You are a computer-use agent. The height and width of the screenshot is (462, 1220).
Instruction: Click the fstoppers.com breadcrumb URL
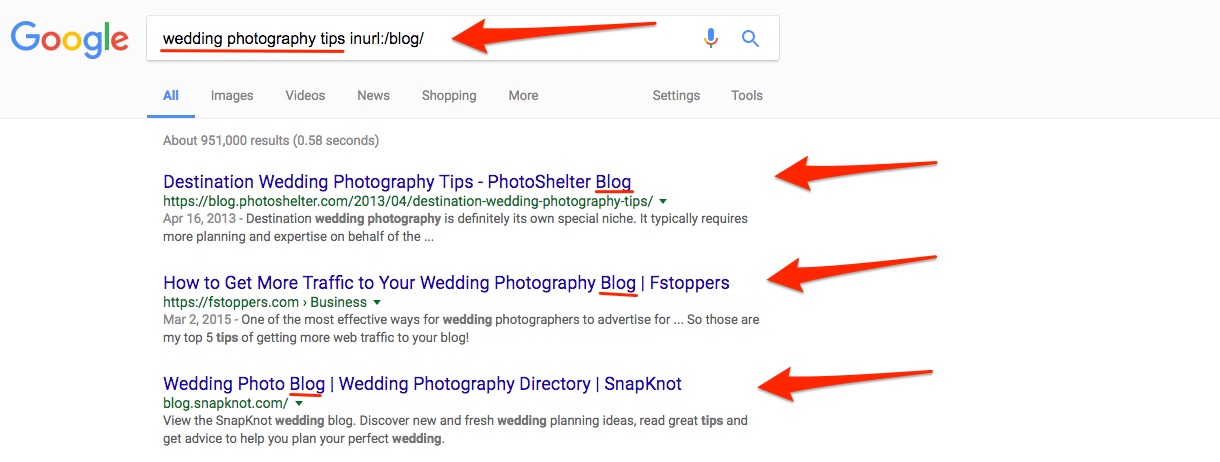click(x=265, y=302)
